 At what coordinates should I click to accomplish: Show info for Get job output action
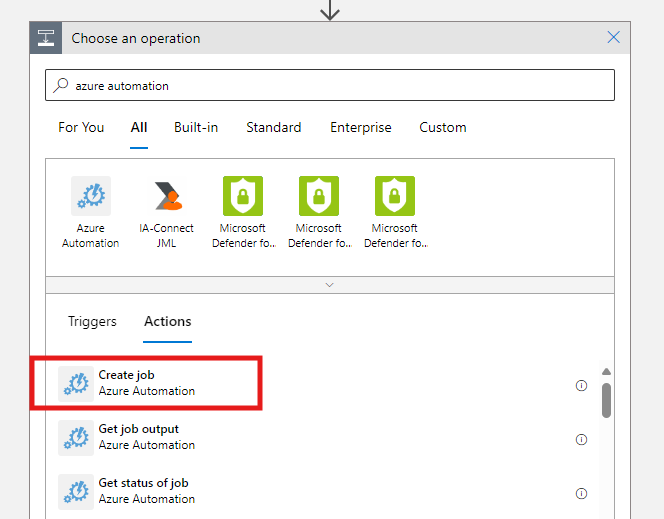coord(581,439)
